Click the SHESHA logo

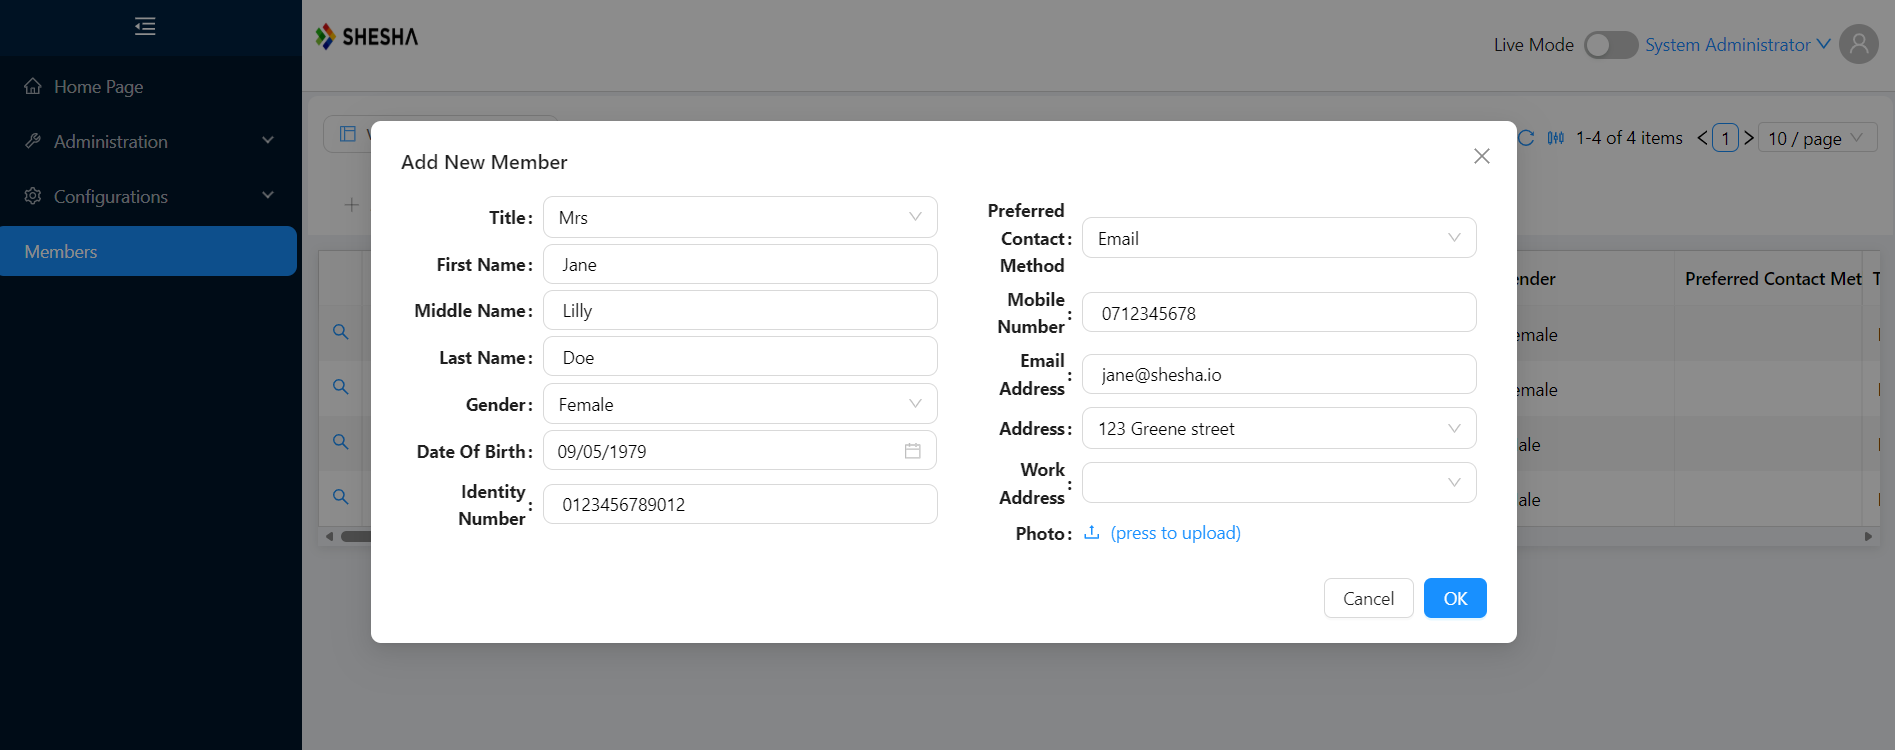tap(367, 37)
